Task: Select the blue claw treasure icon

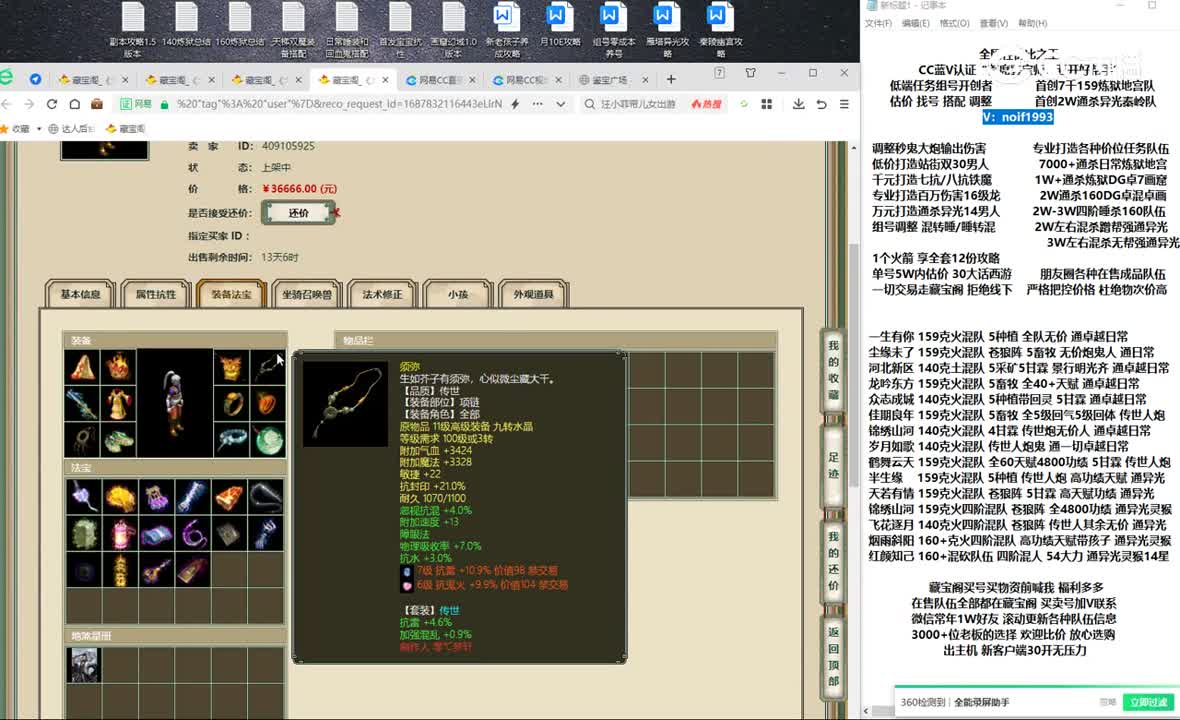Action: (x=266, y=533)
